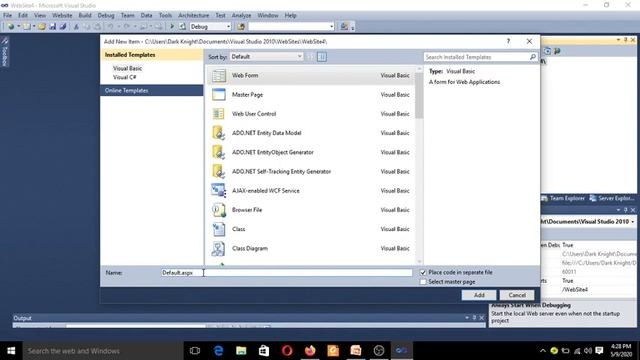This screenshot has width=640, height=360.
Task: Select Visual C# in Installed Templates
Action: click(124, 77)
